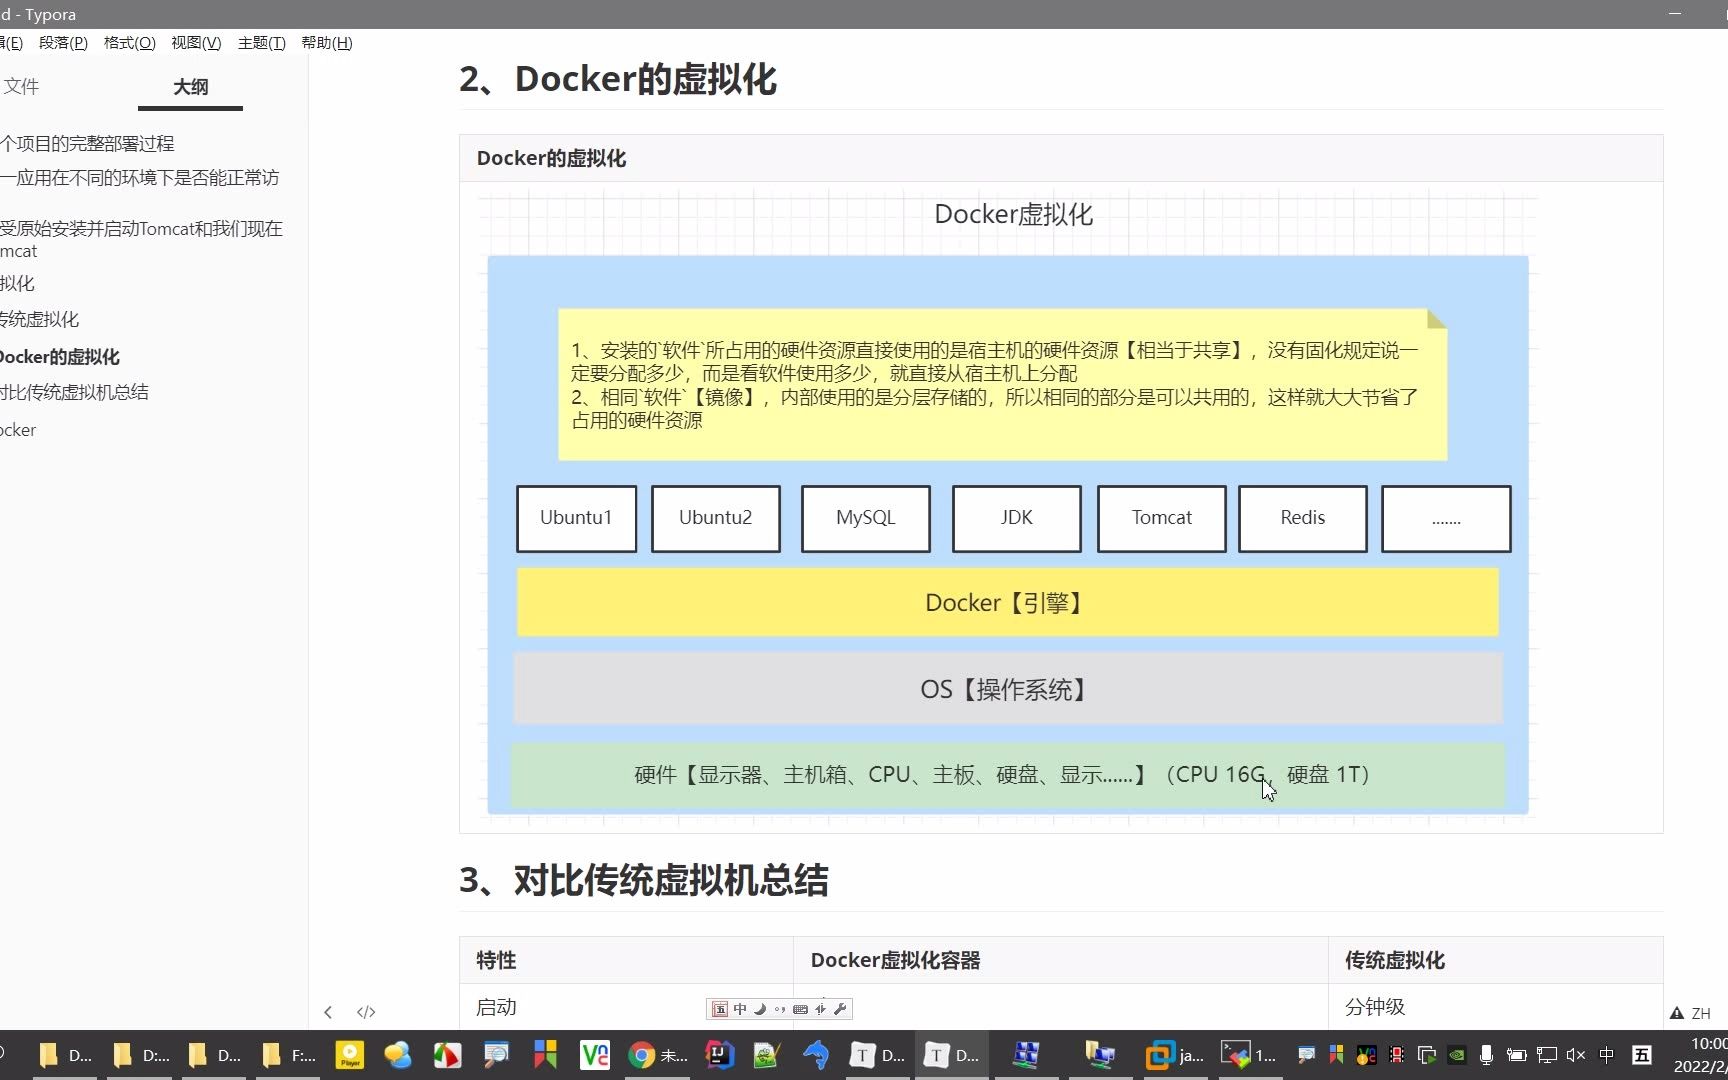Open the 视图(V) menu

point(196,43)
